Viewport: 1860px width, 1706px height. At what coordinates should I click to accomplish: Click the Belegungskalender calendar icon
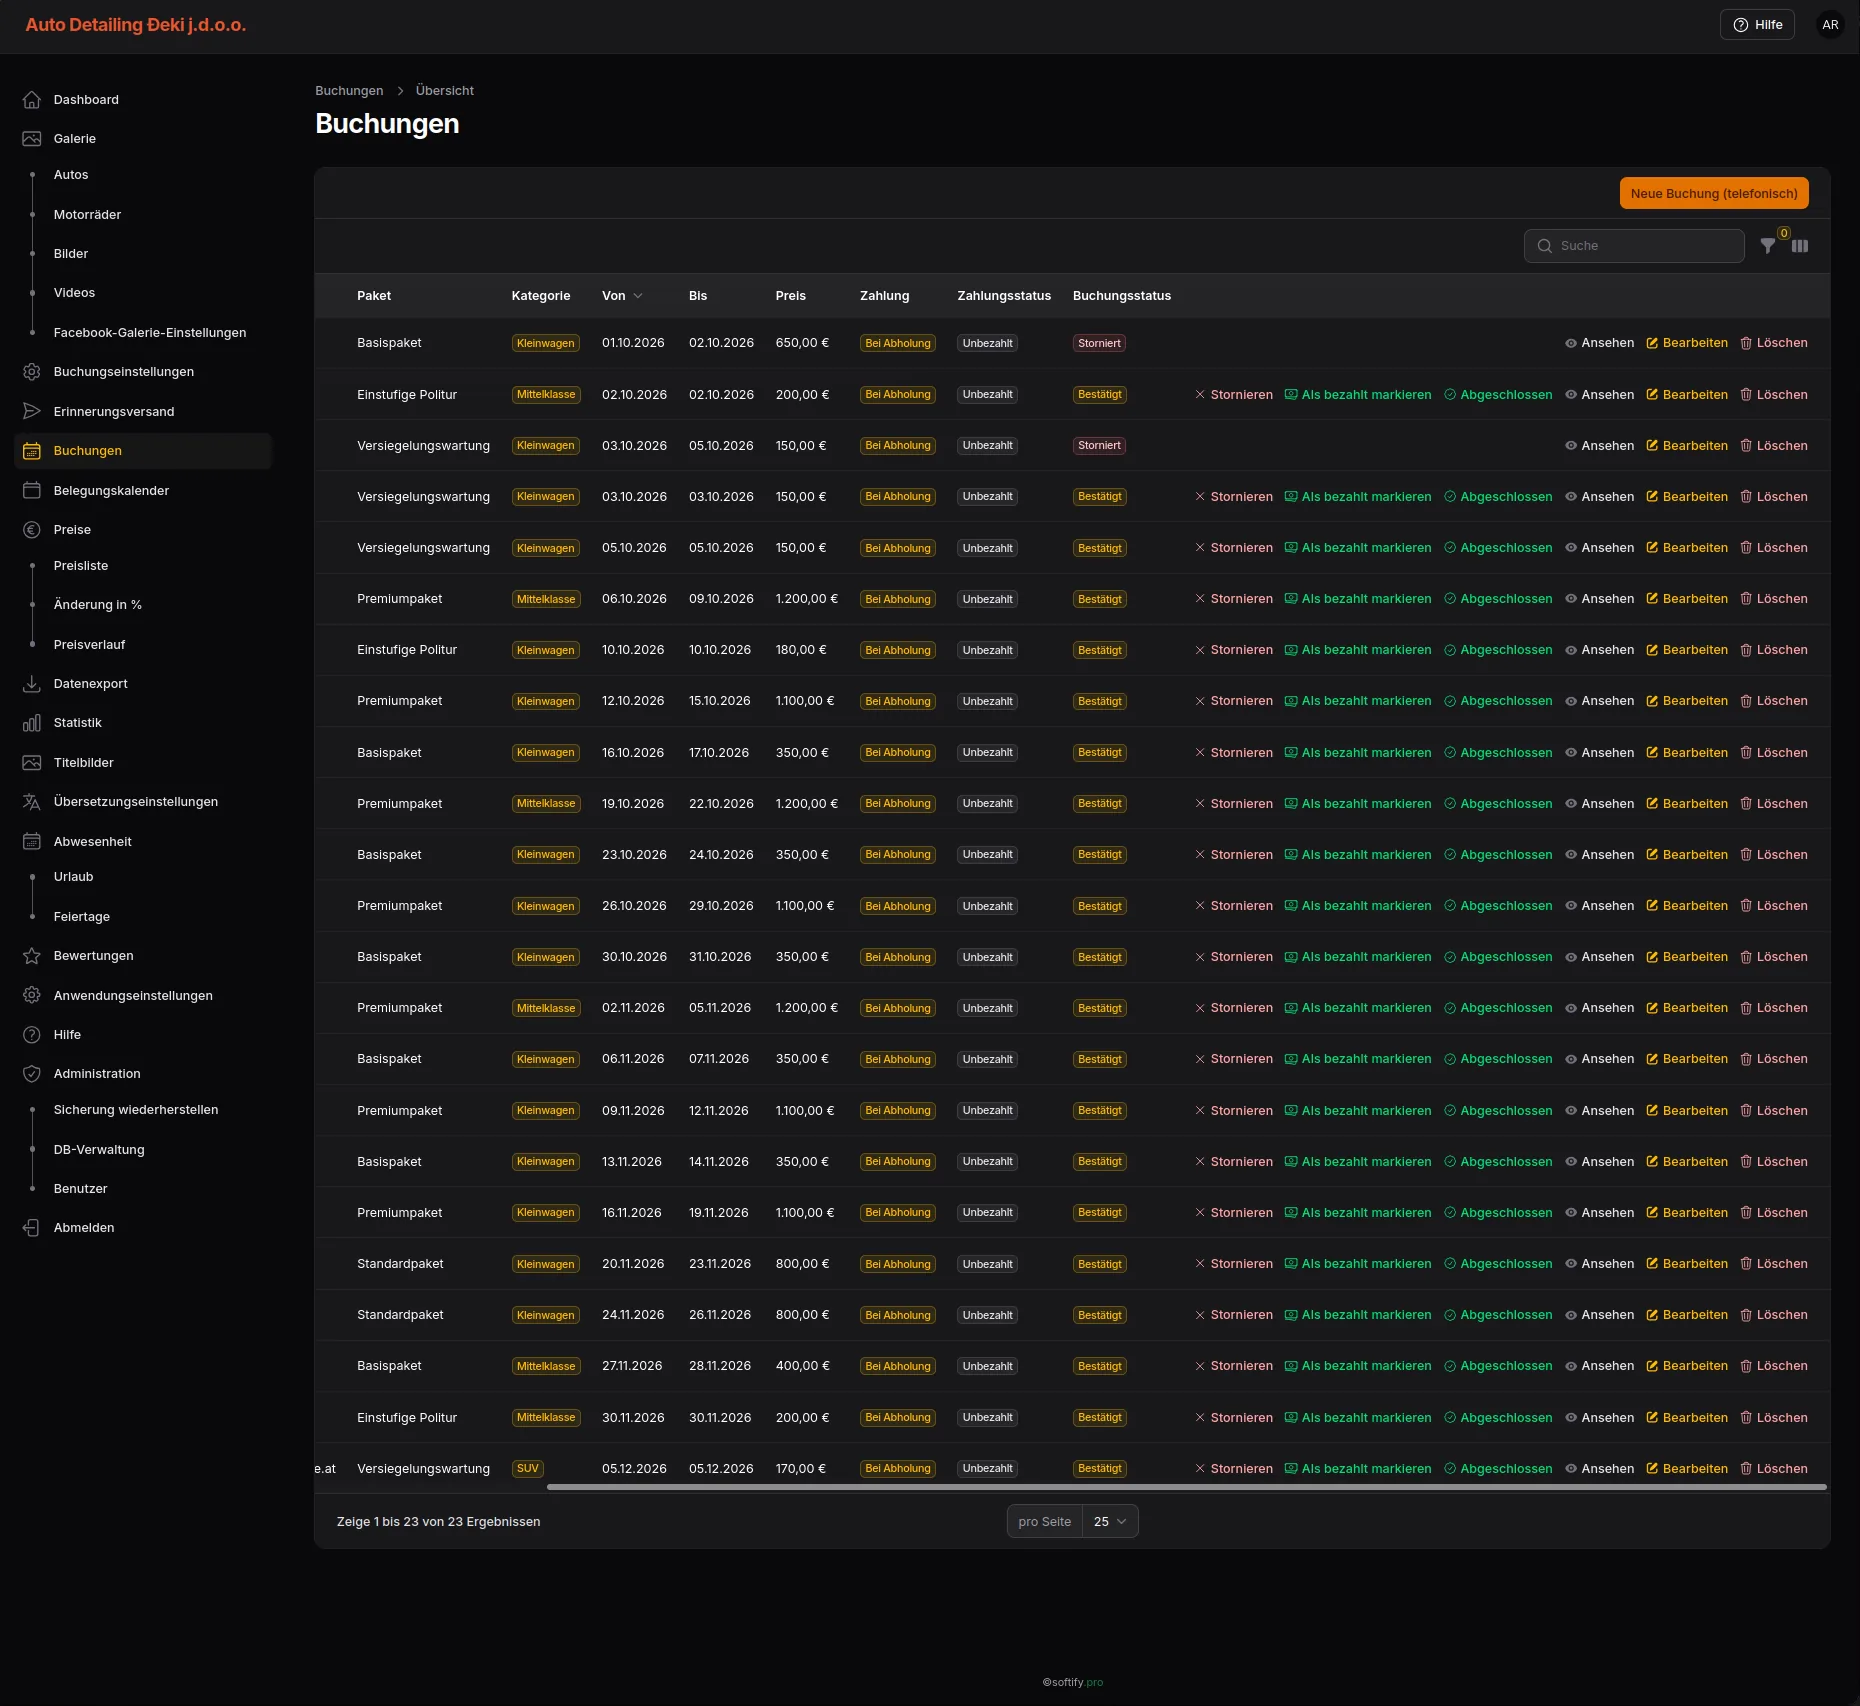[x=32, y=490]
